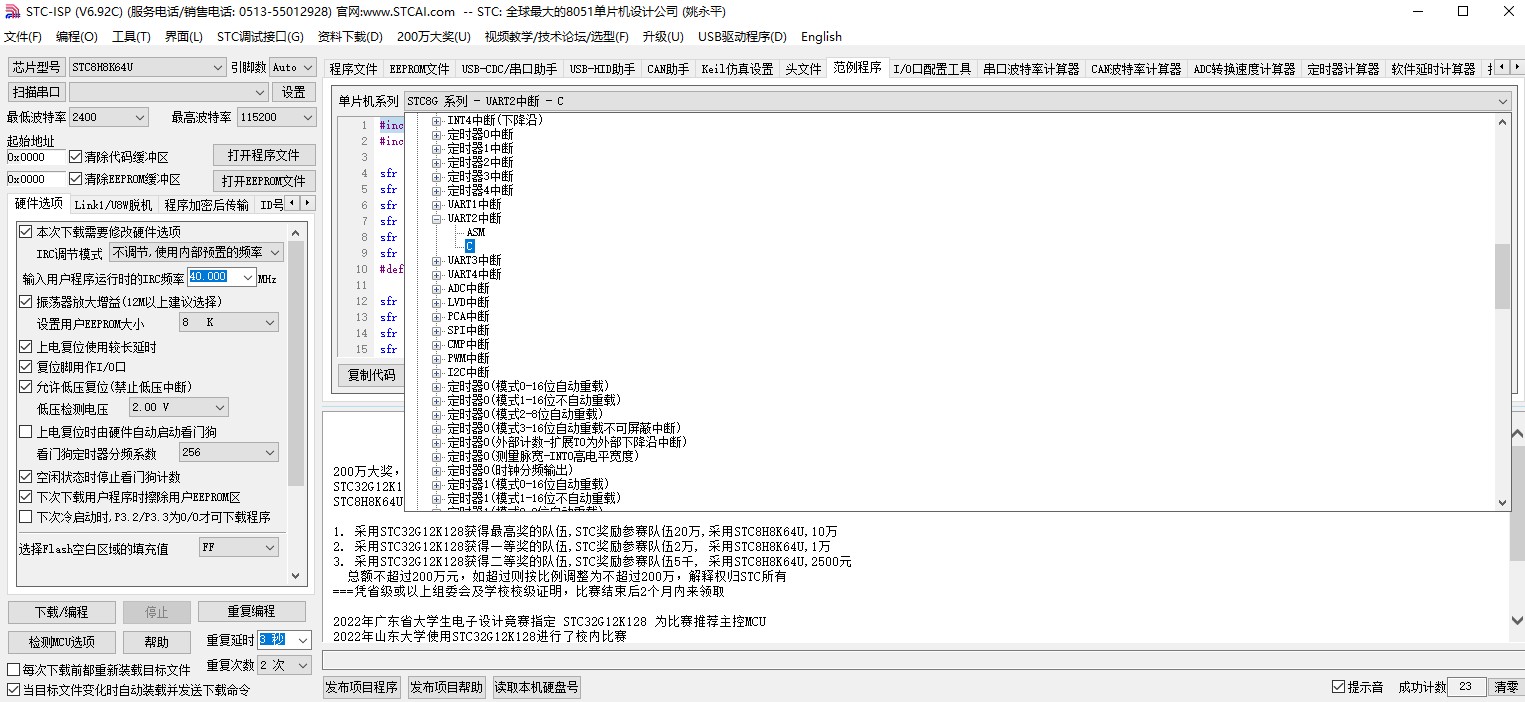Switch to the 程序文件 tab
Viewport: 1525px width, 702px height.
point(353,69)
